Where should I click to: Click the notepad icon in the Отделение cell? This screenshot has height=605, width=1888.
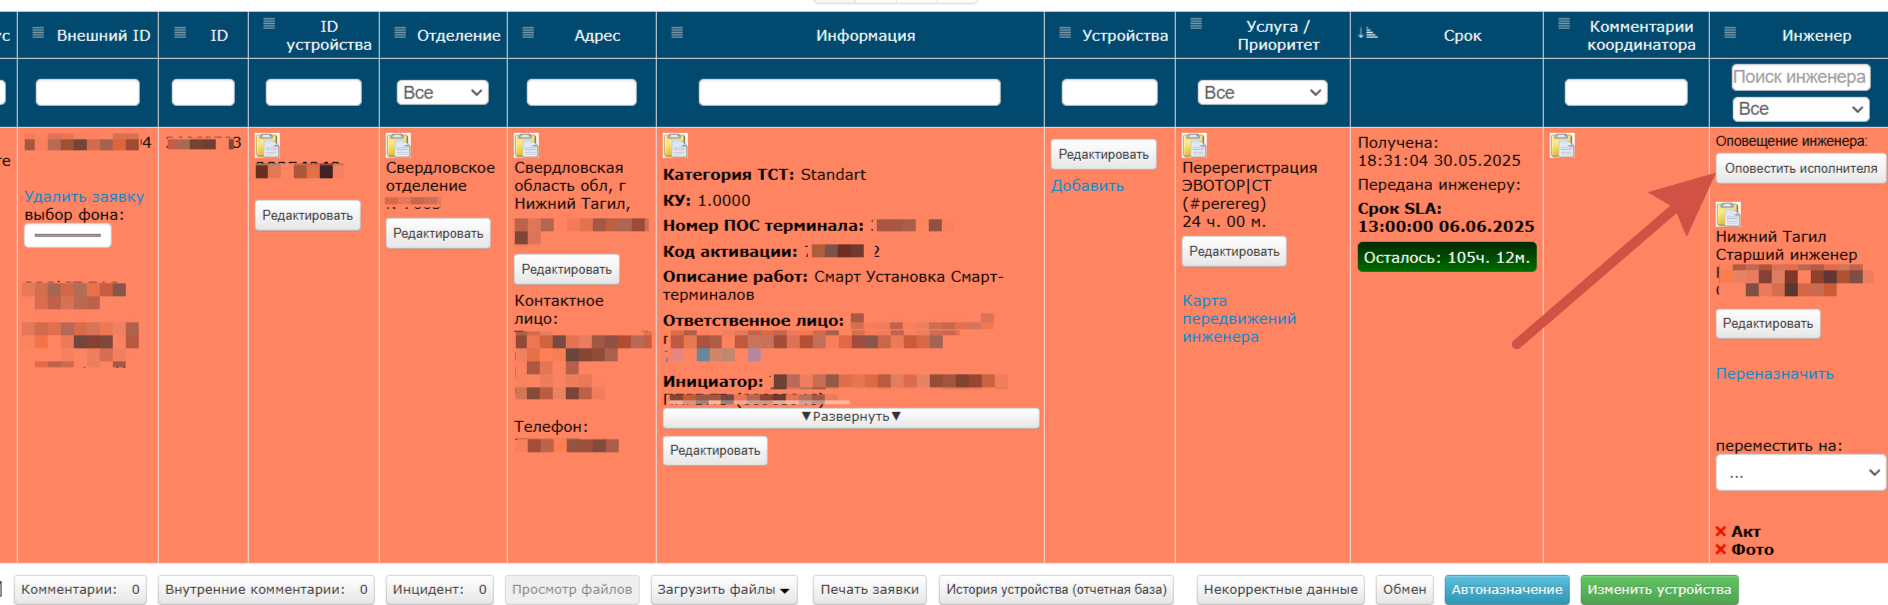coord(398,146)
